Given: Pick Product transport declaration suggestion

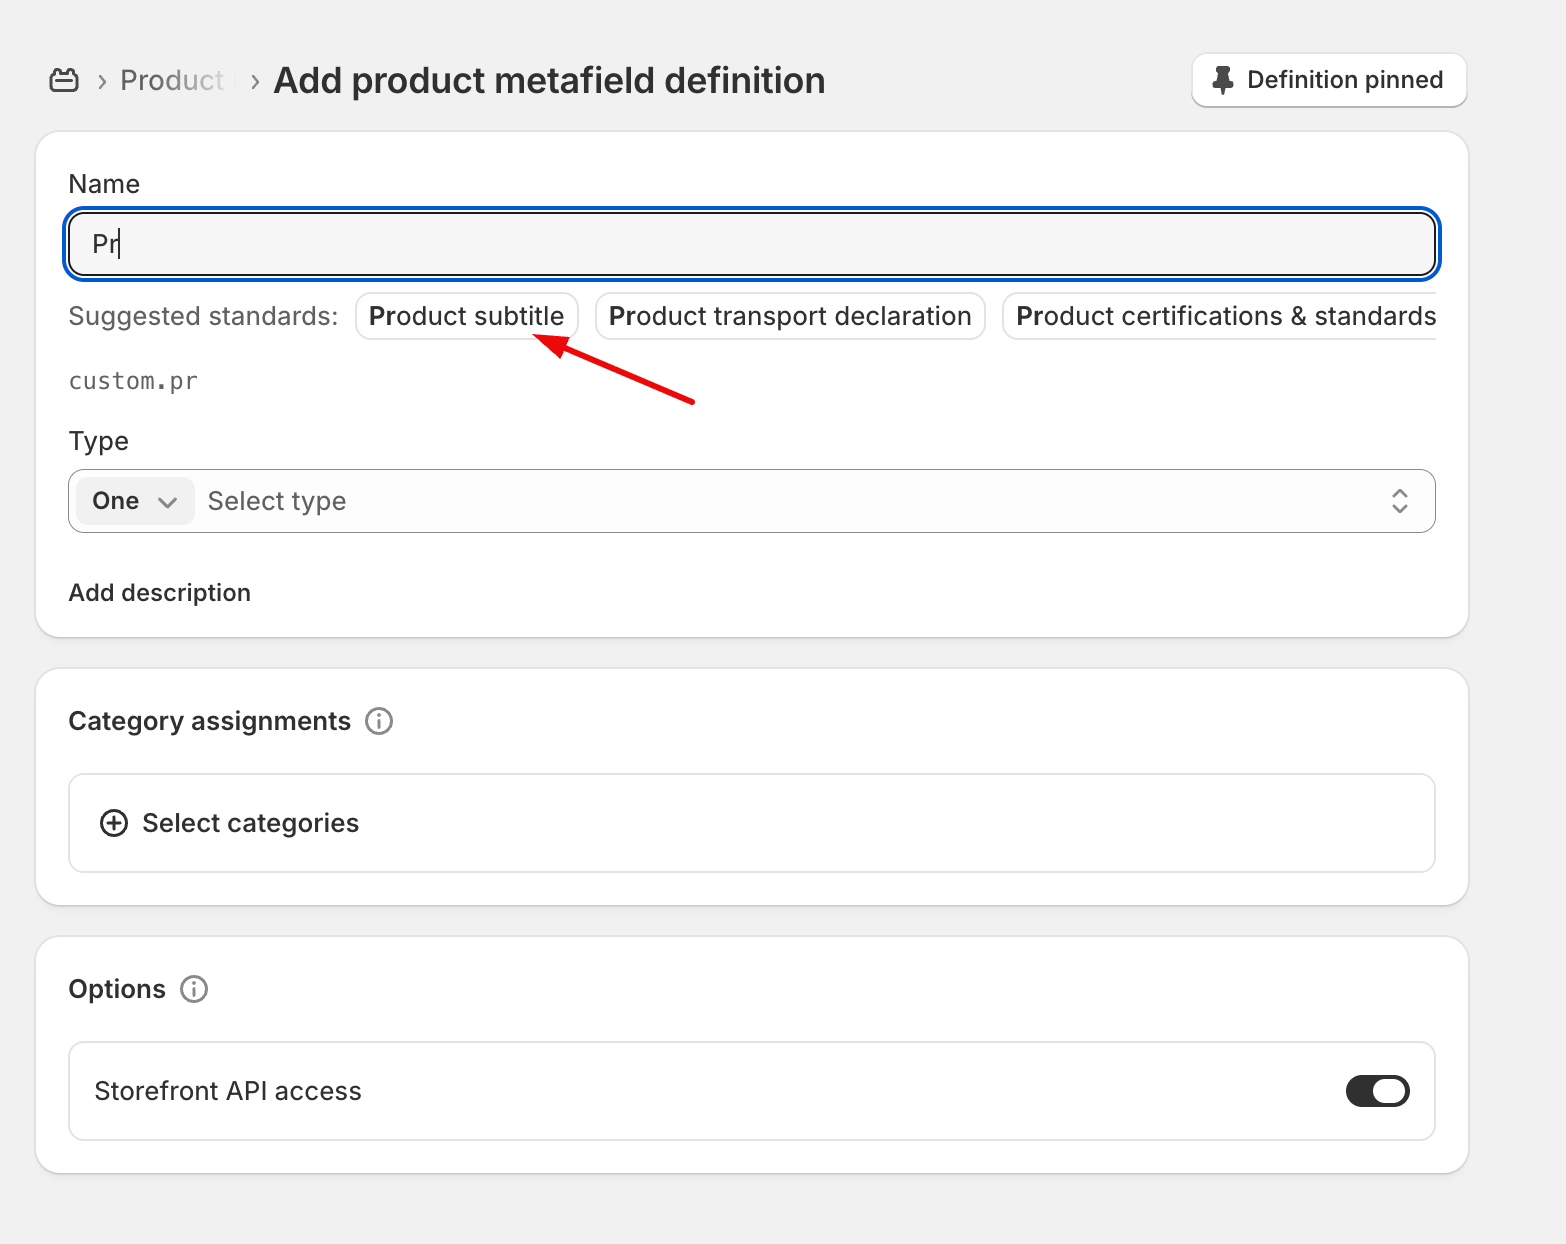Looking at the screenshot, I should click(x=789, y=316).
